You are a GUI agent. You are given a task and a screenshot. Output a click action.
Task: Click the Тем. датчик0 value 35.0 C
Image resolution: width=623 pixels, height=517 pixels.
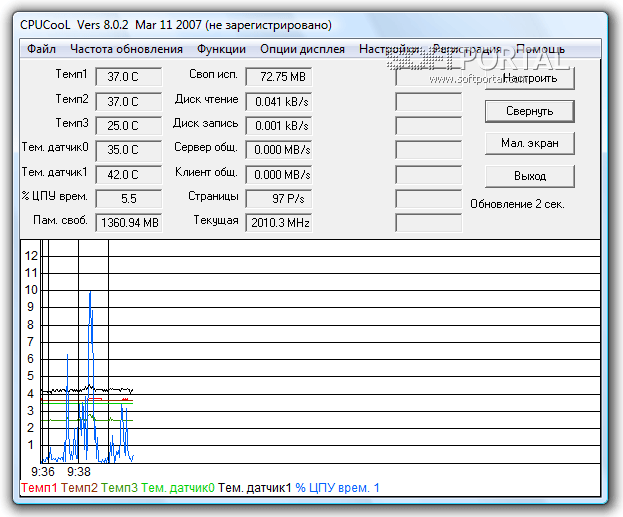(128, 150)
